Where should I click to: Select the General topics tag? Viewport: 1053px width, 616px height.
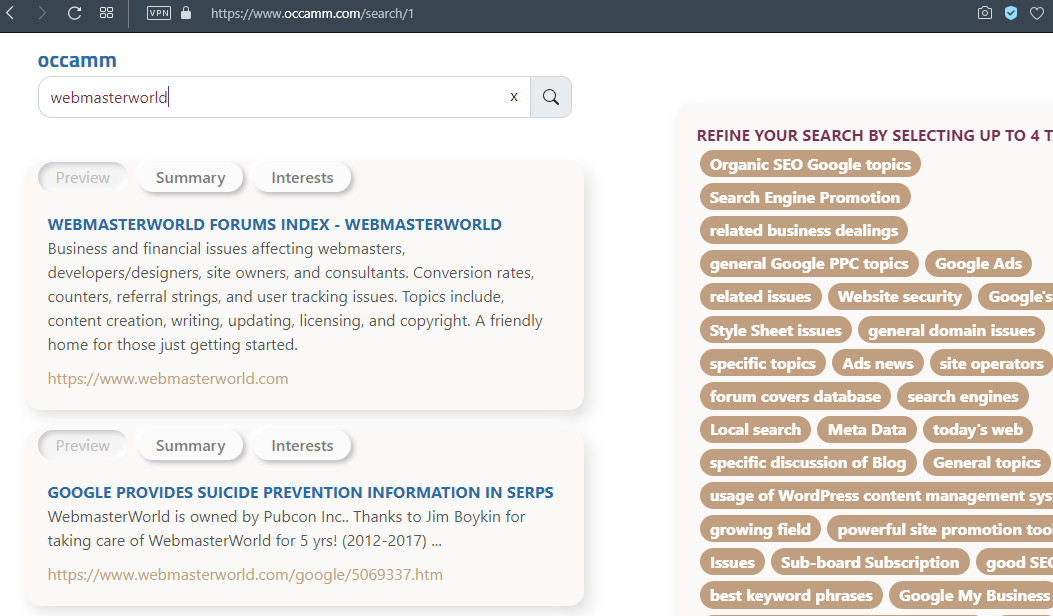tap(987, 462)
